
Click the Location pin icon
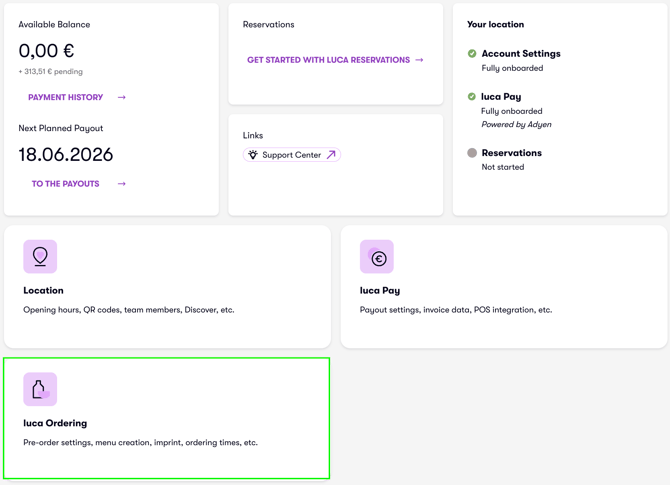40,256
